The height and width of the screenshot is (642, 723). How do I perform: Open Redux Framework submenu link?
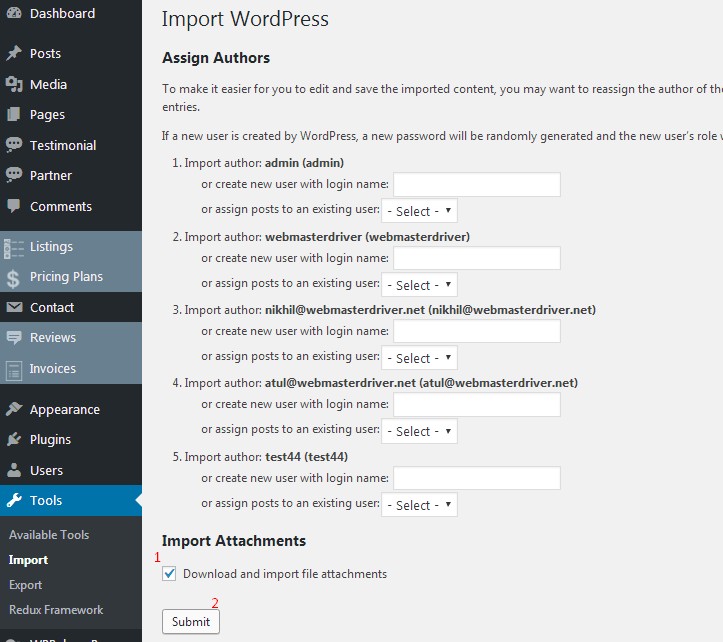point(56,610)
